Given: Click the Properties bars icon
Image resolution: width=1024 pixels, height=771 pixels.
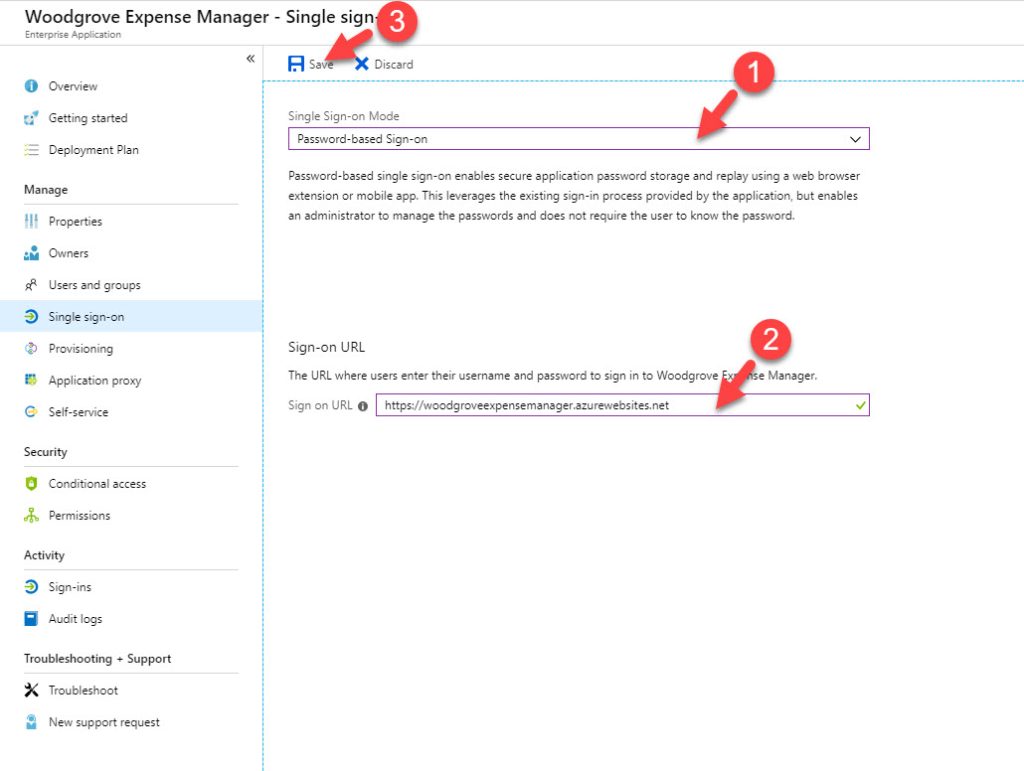Looking at the screenshot, I should [31, 221].
